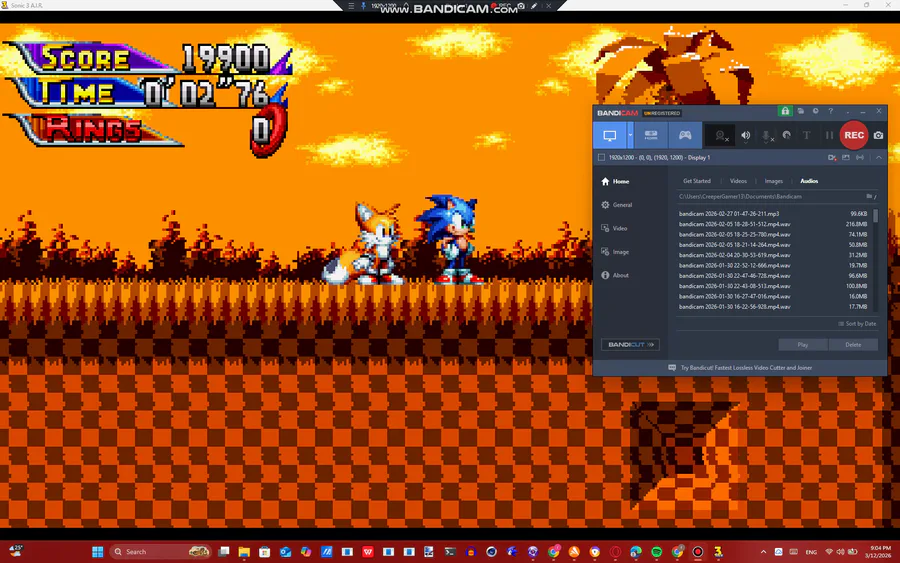This screenshot has height=563, width=900.
Task: Open the Windows Start menu
Action: [98, 552]
